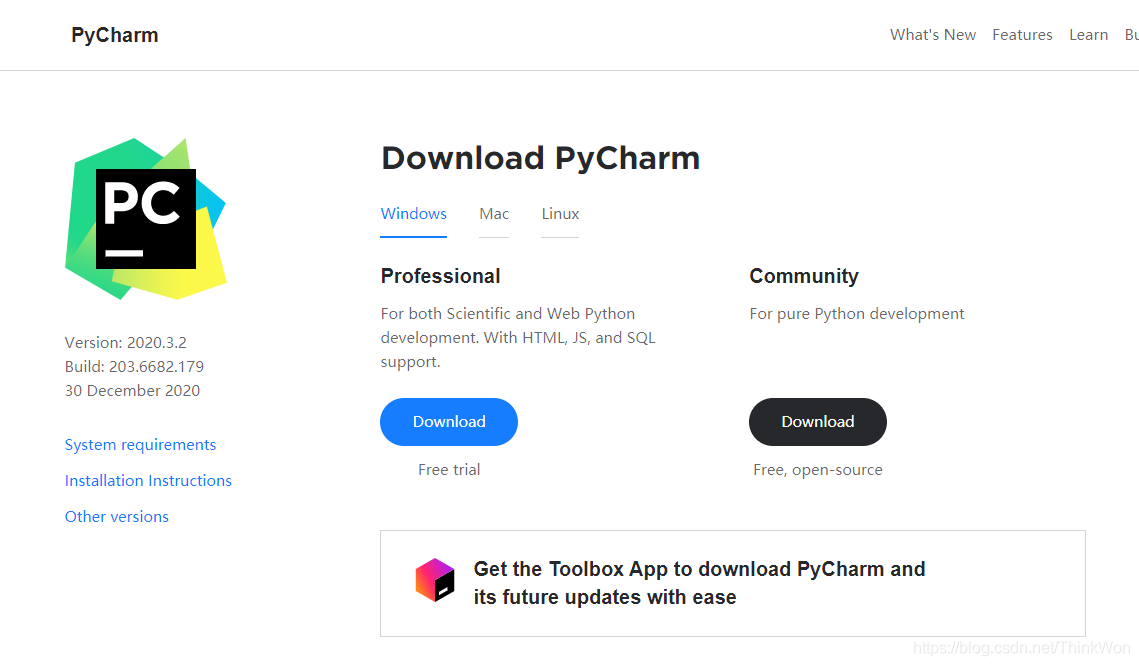1139x666 pixels.
Task: Open the What's New page
Action: tap(932, 34)
